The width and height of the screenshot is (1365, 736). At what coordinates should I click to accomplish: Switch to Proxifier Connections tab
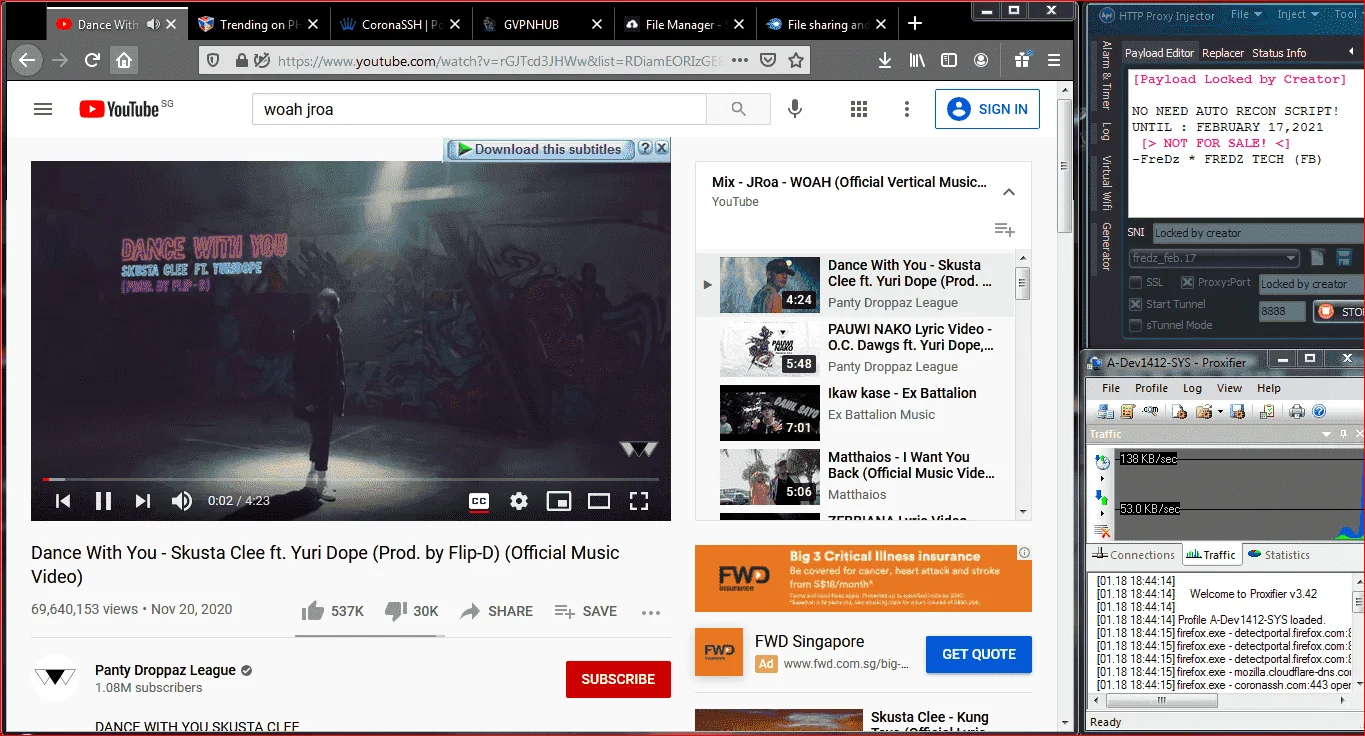point(1135,555)
